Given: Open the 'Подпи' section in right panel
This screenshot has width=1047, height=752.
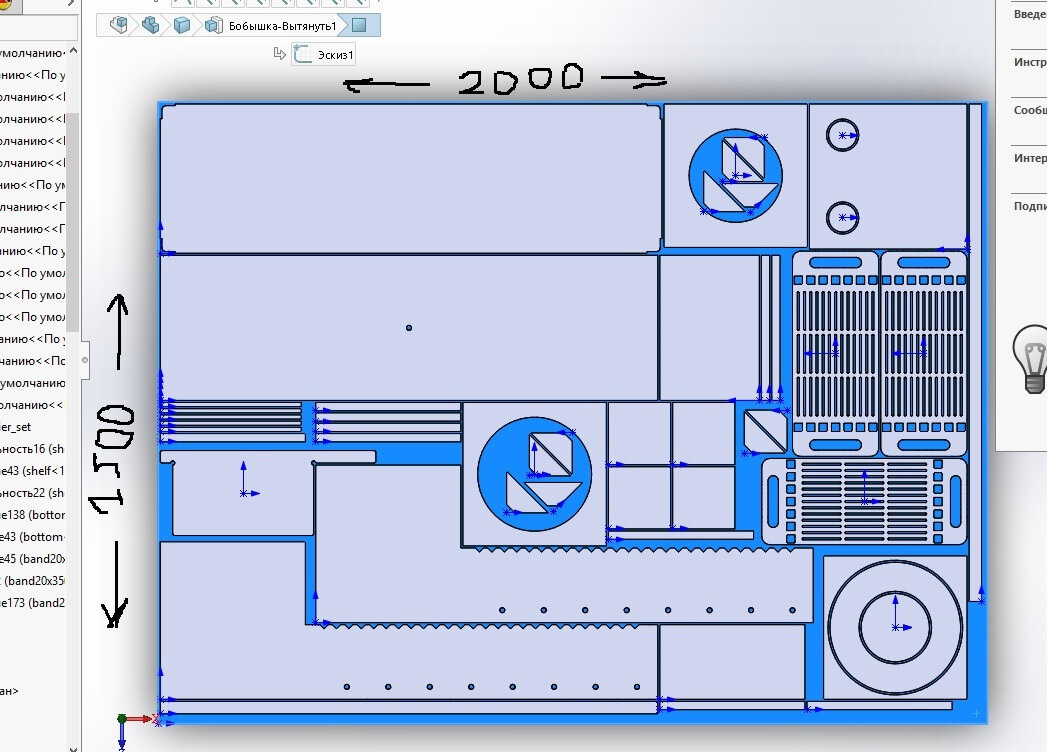Looking at the screenshot, I should [x=1030, y=206].
